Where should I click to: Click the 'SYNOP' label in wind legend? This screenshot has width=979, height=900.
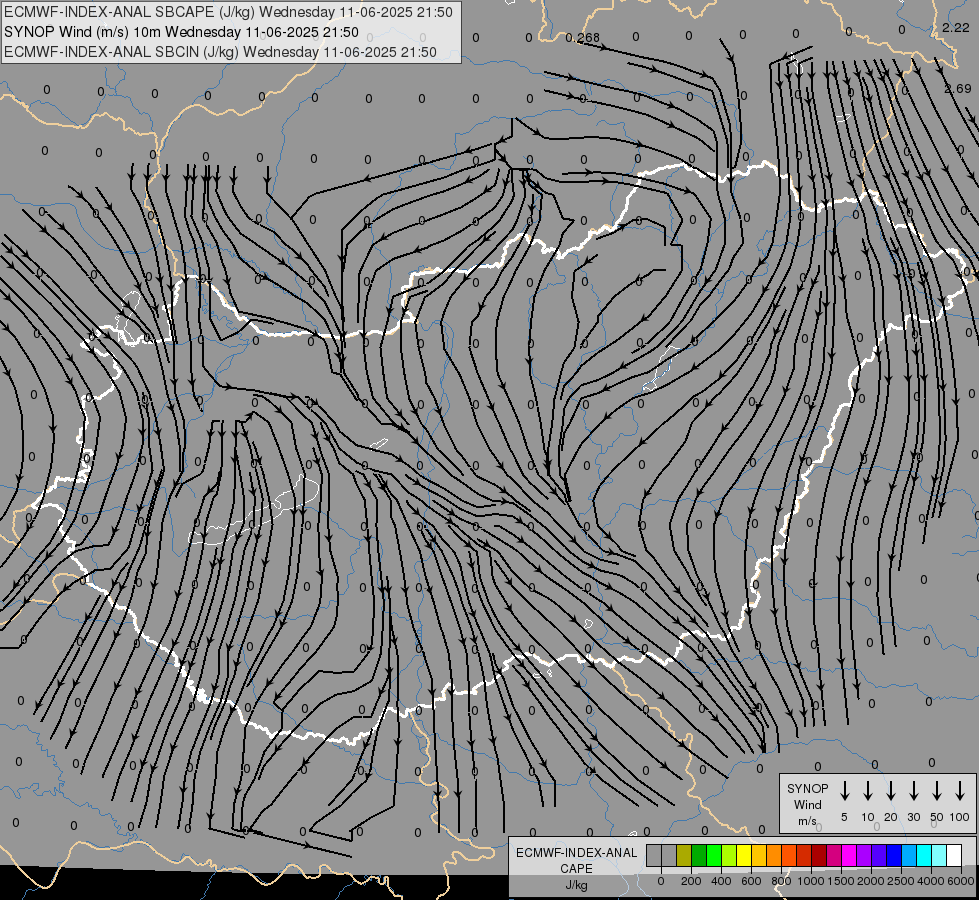pos(807,788)
